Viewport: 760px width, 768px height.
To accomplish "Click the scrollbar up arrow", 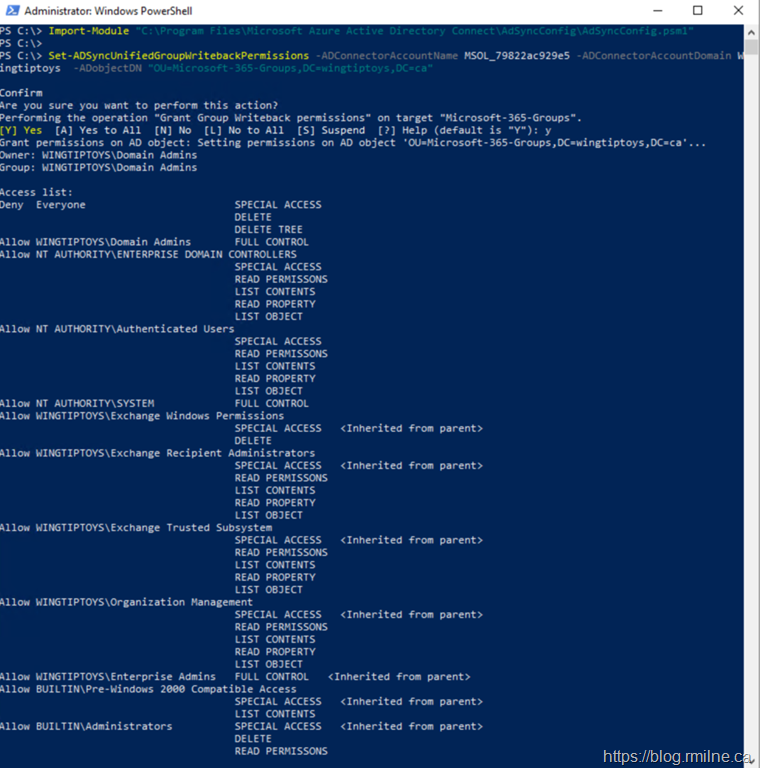I will coord(751,31).
